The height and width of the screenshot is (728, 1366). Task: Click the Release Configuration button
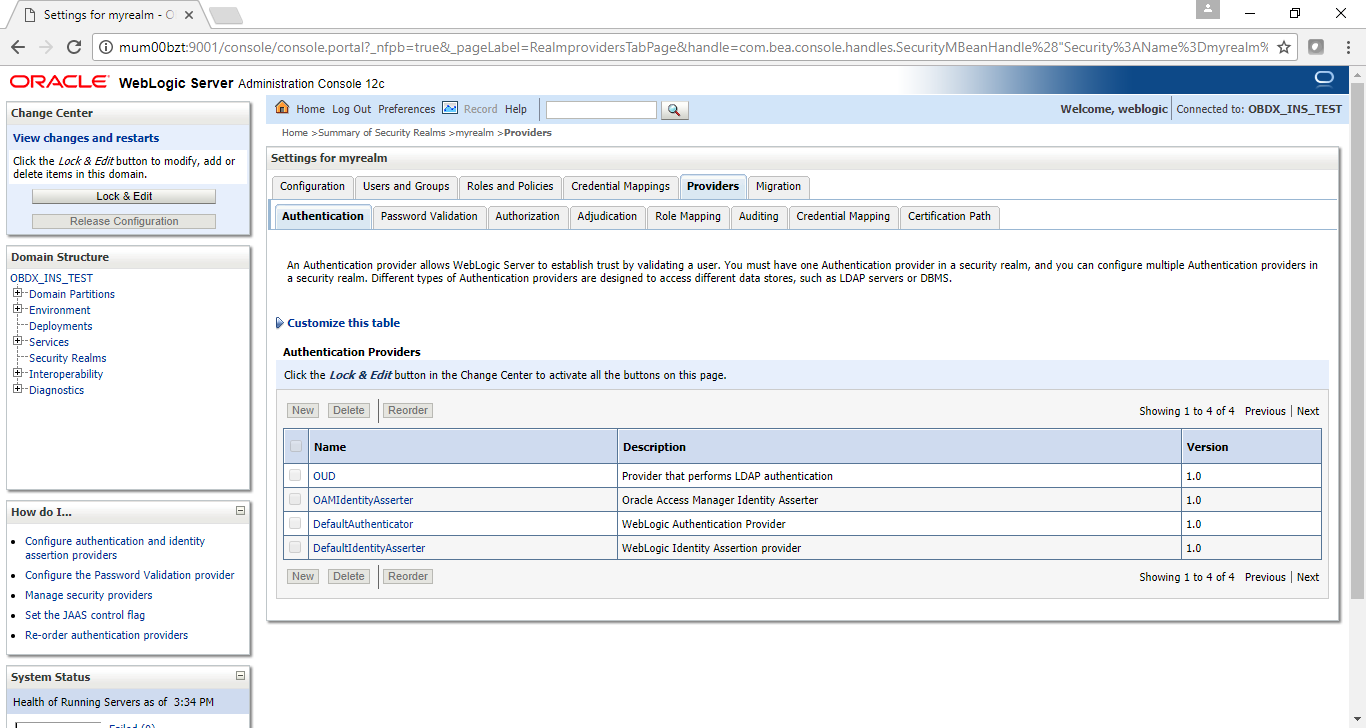click(x=124, y=221)
